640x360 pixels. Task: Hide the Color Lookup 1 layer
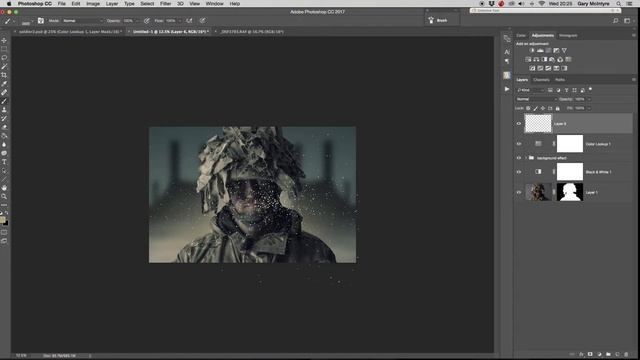pos(519,144)
